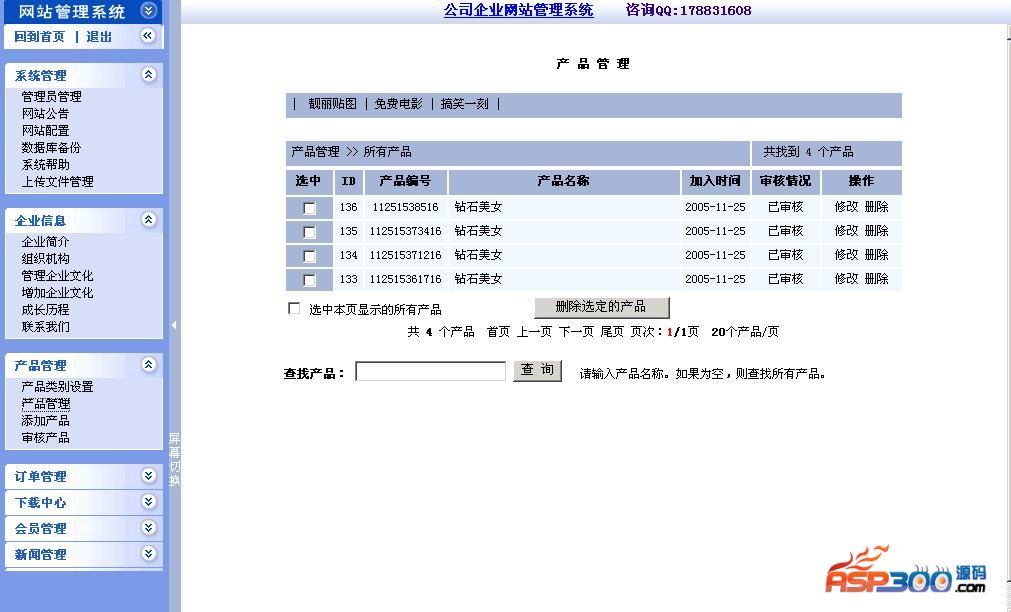Click 删除 for product ID 134
The width and height of the screenshot is (1011, 612).
click(x=876, y=255)
